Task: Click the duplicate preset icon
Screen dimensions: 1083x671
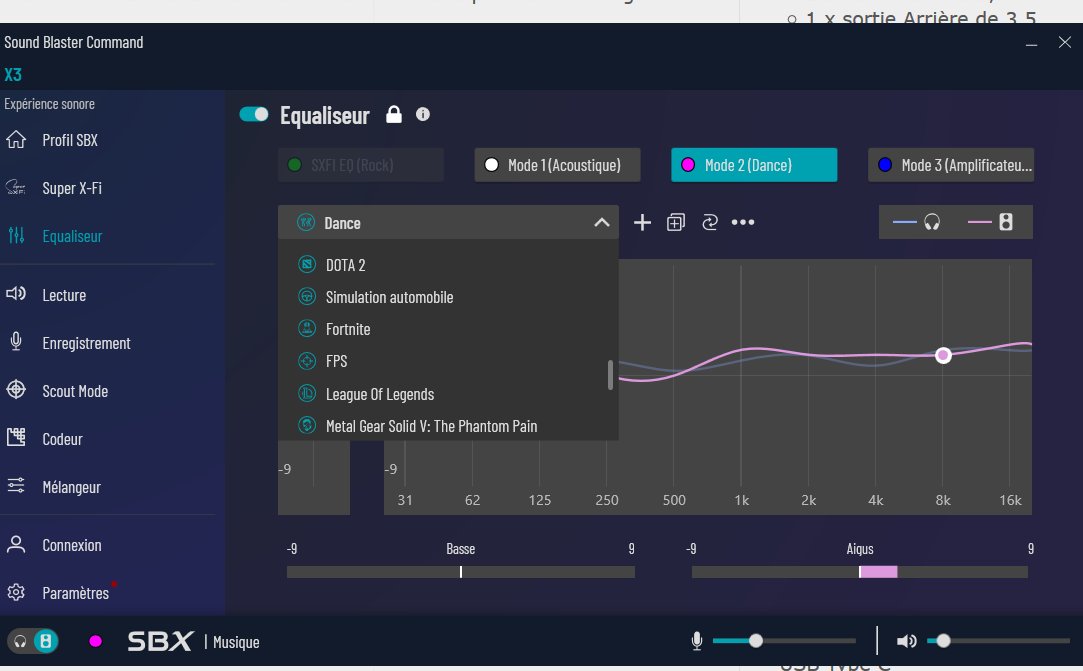Action: pyautogui.click(x=676, y=223)
